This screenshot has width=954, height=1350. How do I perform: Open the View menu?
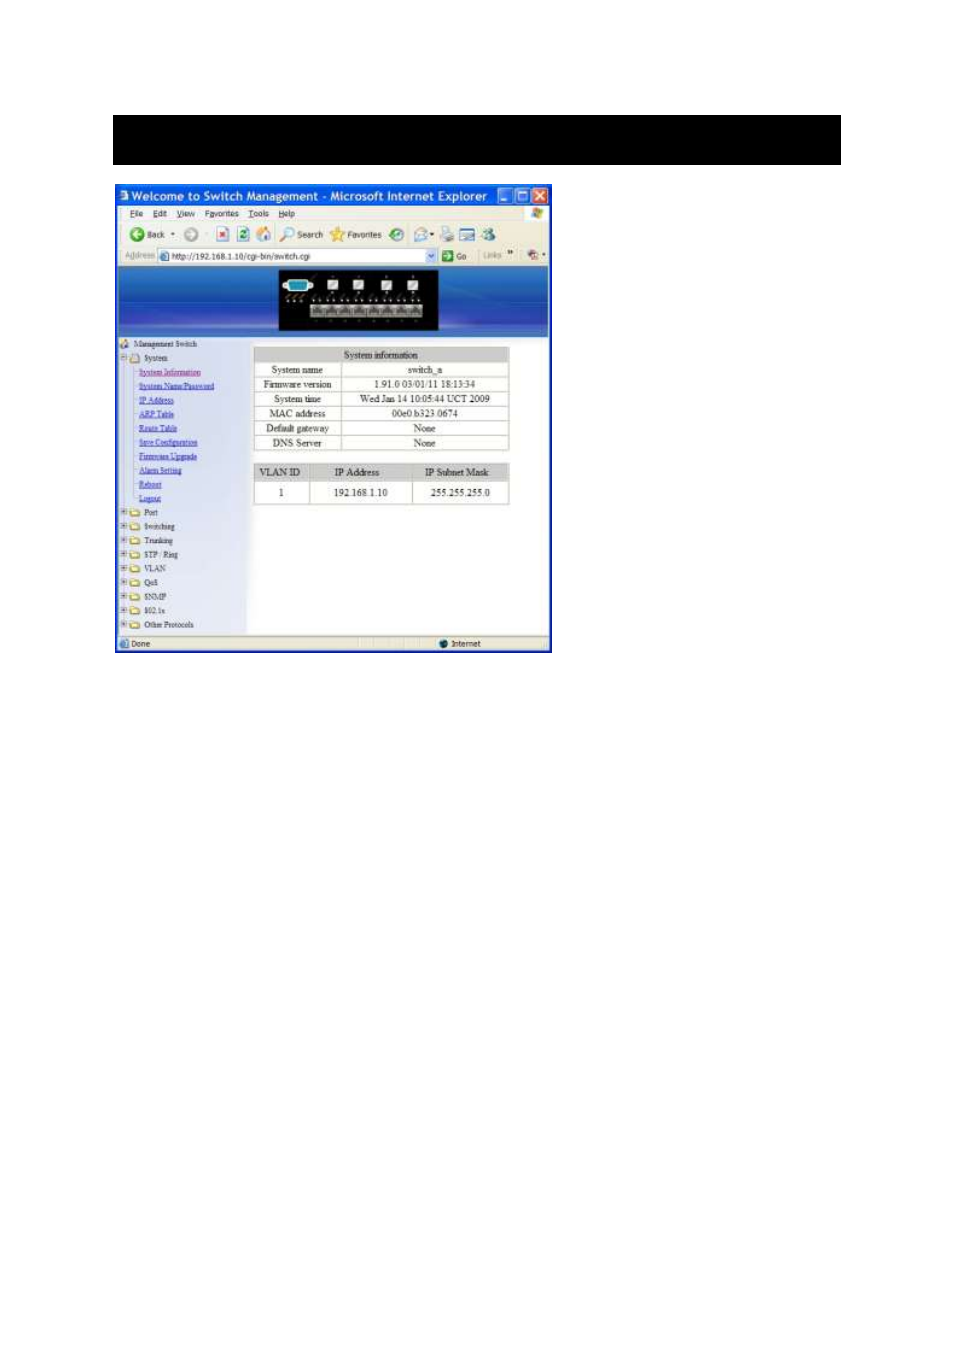tap(186, 214)
